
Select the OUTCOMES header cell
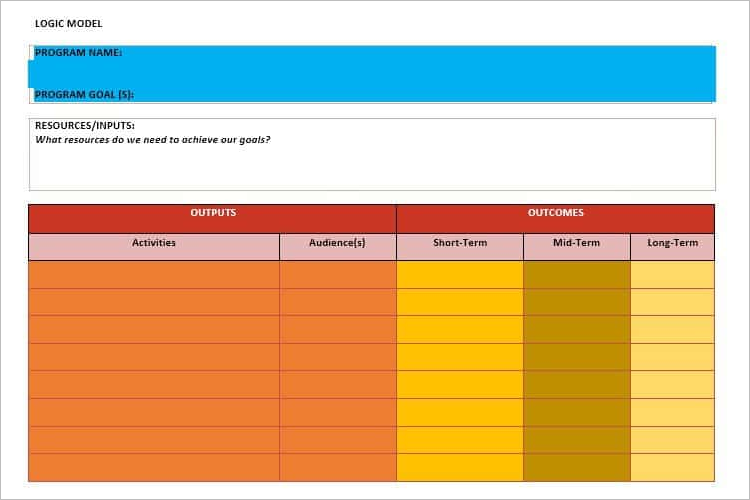pyautogui.click(x=555, y=219)
